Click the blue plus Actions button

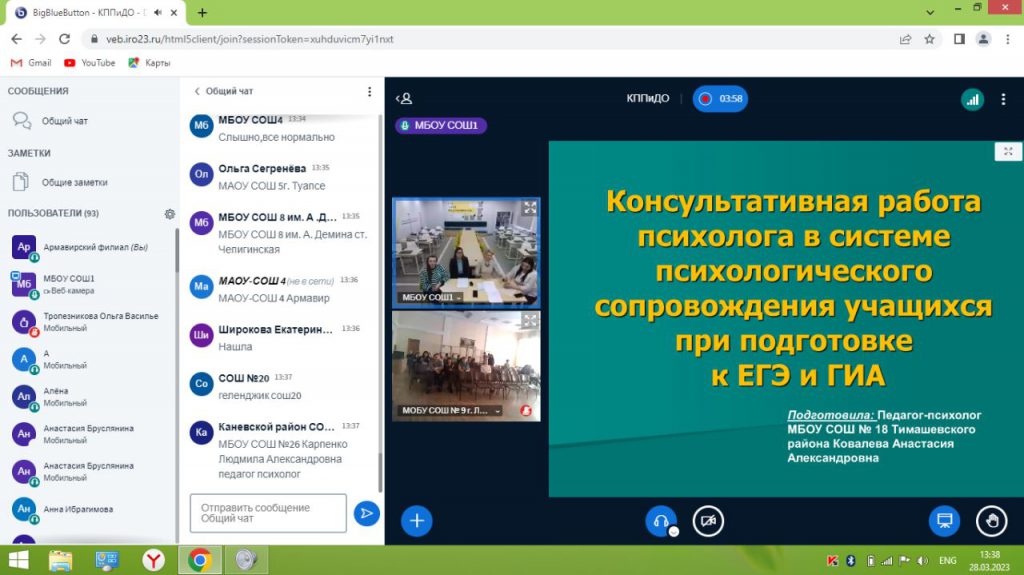[x=416, y=520]
